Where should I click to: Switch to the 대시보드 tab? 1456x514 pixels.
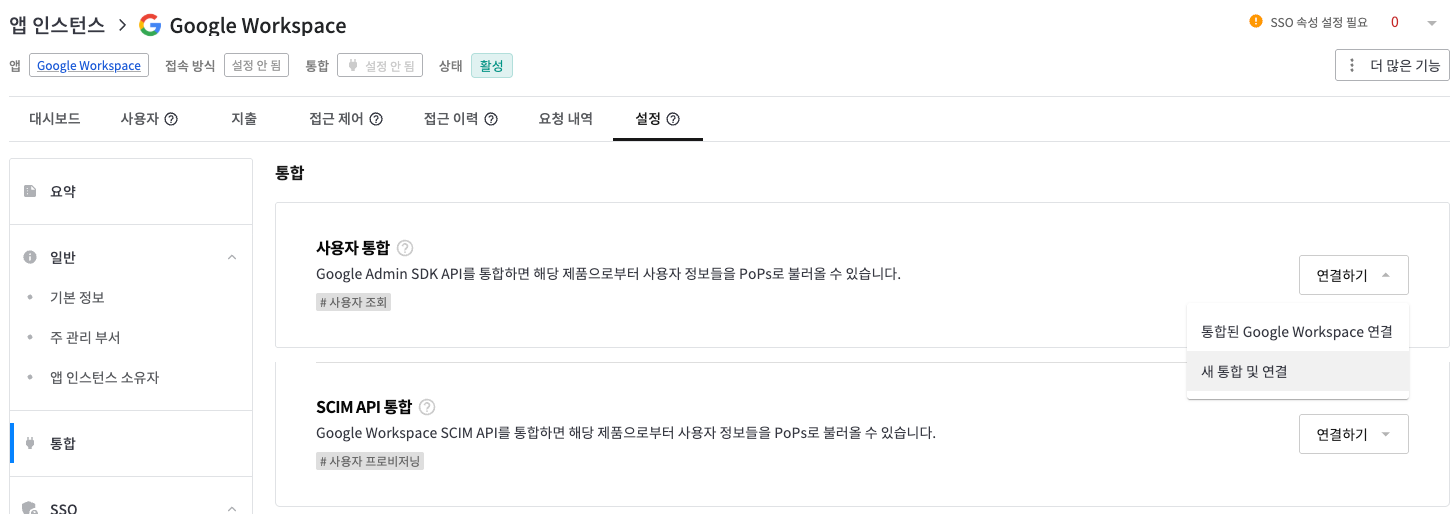(55, 119)
